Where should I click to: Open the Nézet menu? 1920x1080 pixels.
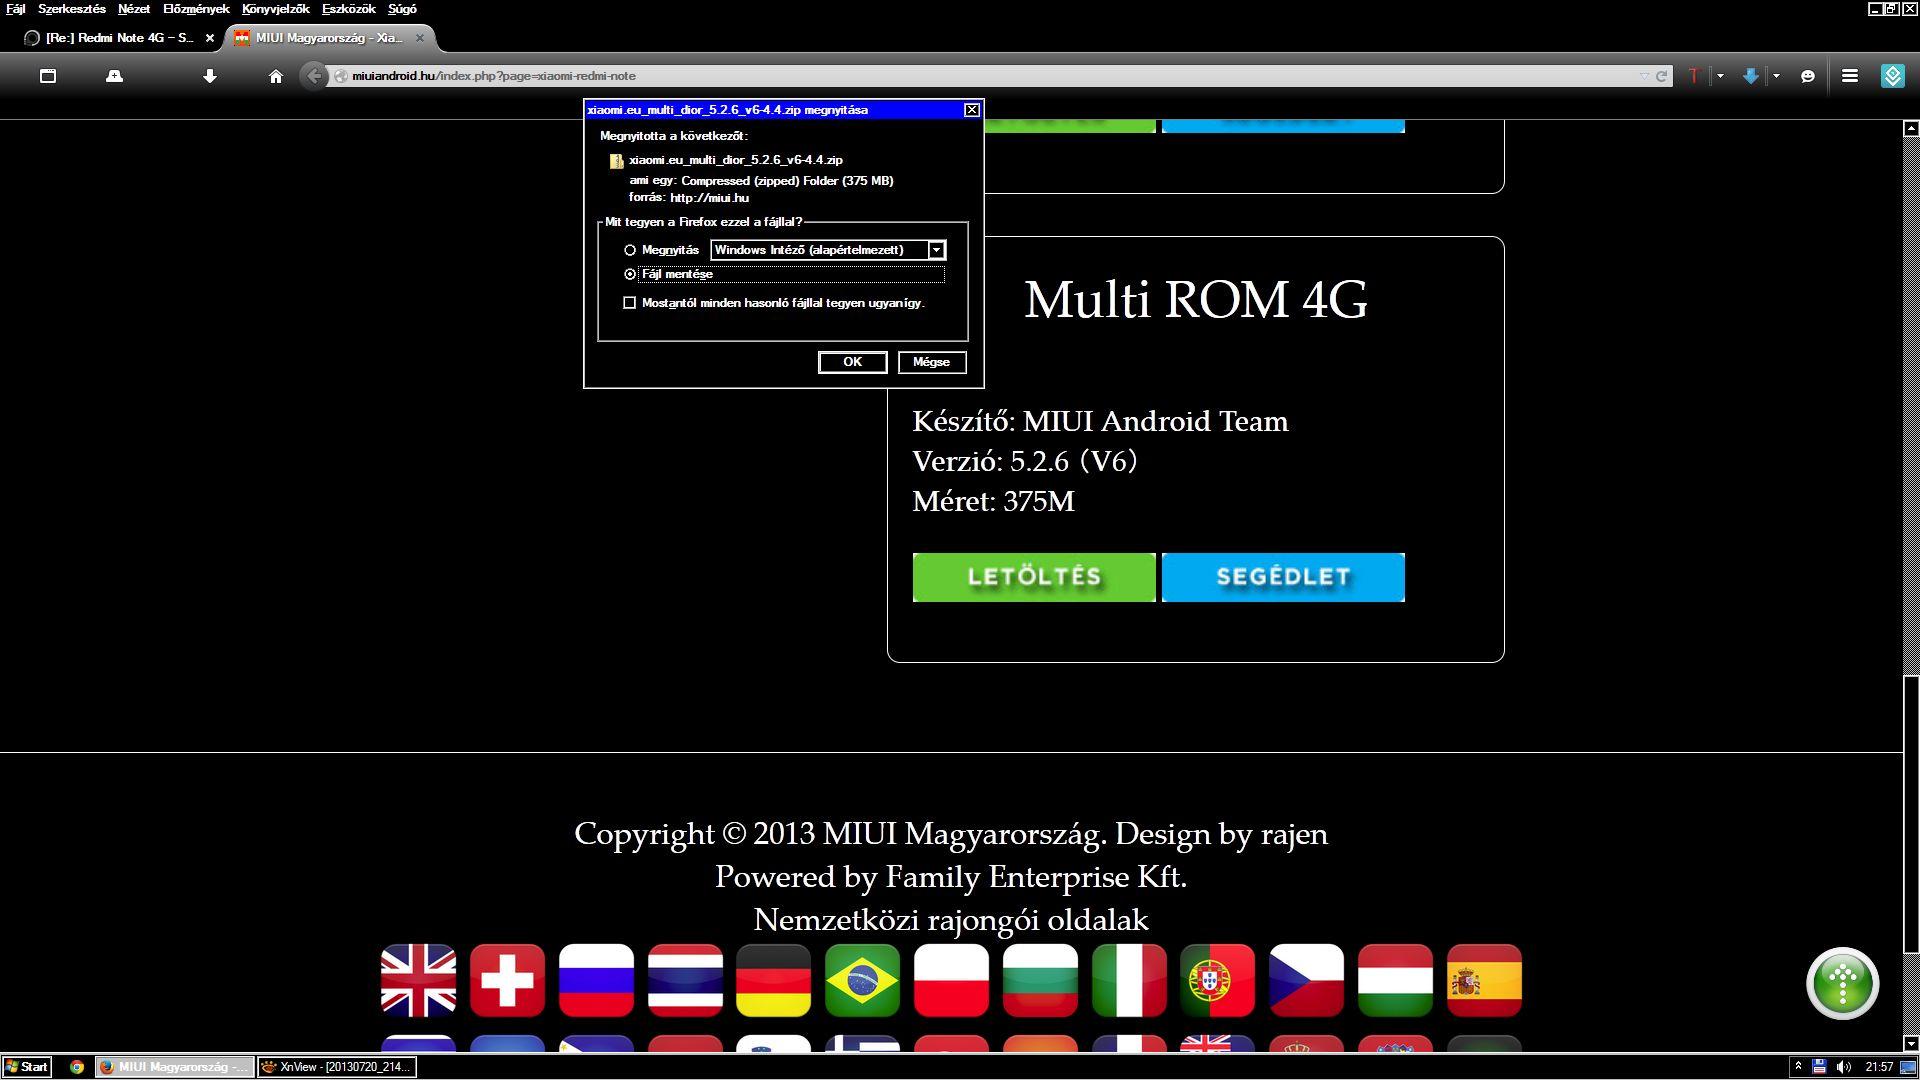[x=134, y=9]
